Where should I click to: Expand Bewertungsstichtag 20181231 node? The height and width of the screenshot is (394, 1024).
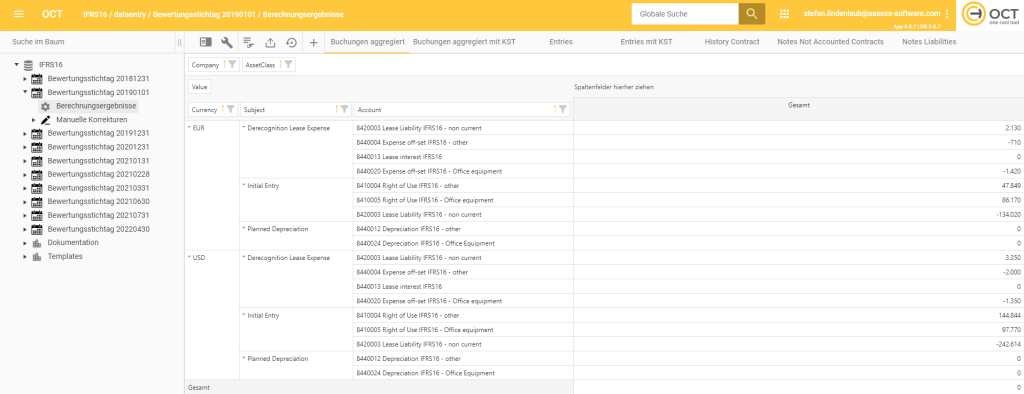pyautogui.click(x=25, y=79)
